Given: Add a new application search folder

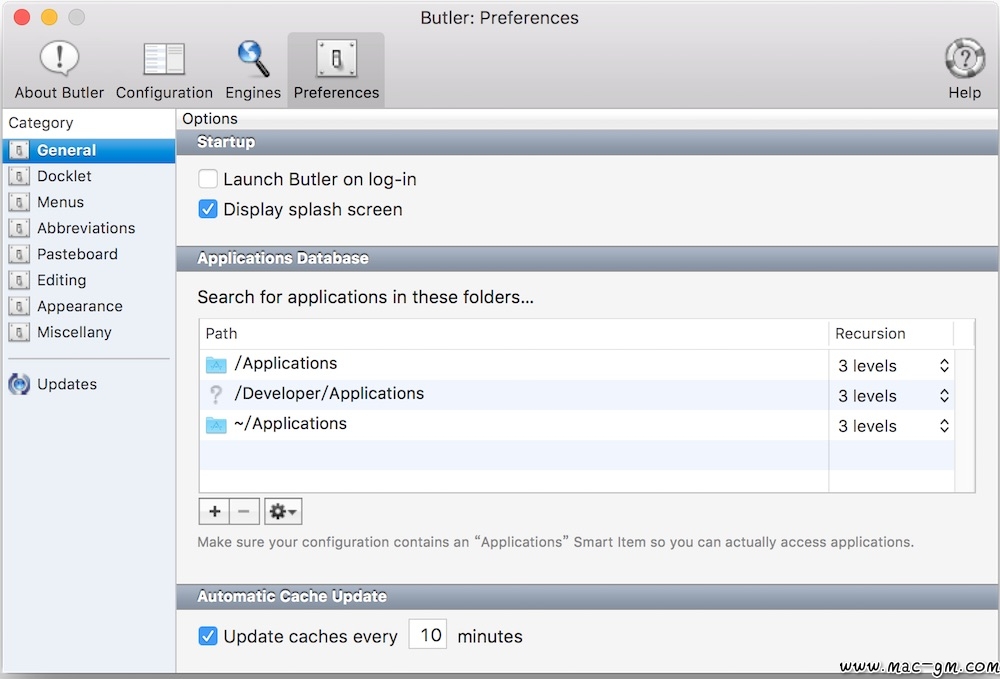Looking at the screenshot, I should [214, 511].
